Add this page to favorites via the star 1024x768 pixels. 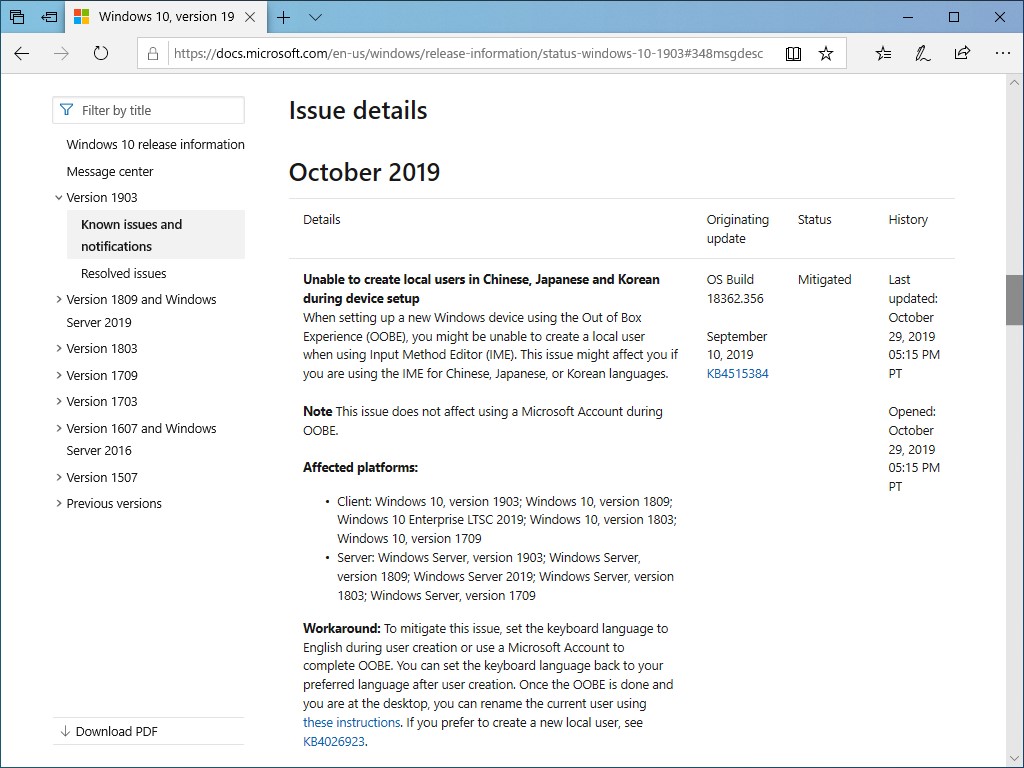tap(827, 53)
